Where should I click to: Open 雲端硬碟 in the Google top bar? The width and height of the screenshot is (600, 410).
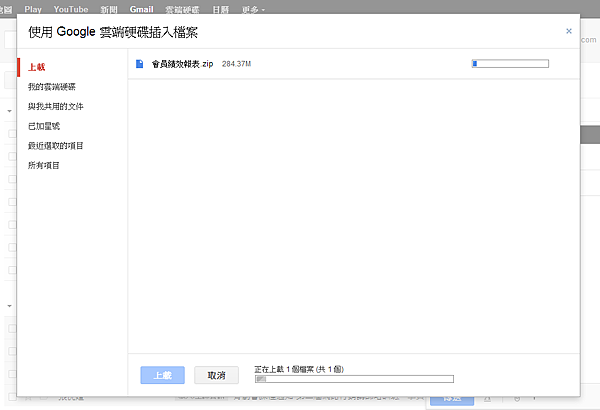point(183,10)
